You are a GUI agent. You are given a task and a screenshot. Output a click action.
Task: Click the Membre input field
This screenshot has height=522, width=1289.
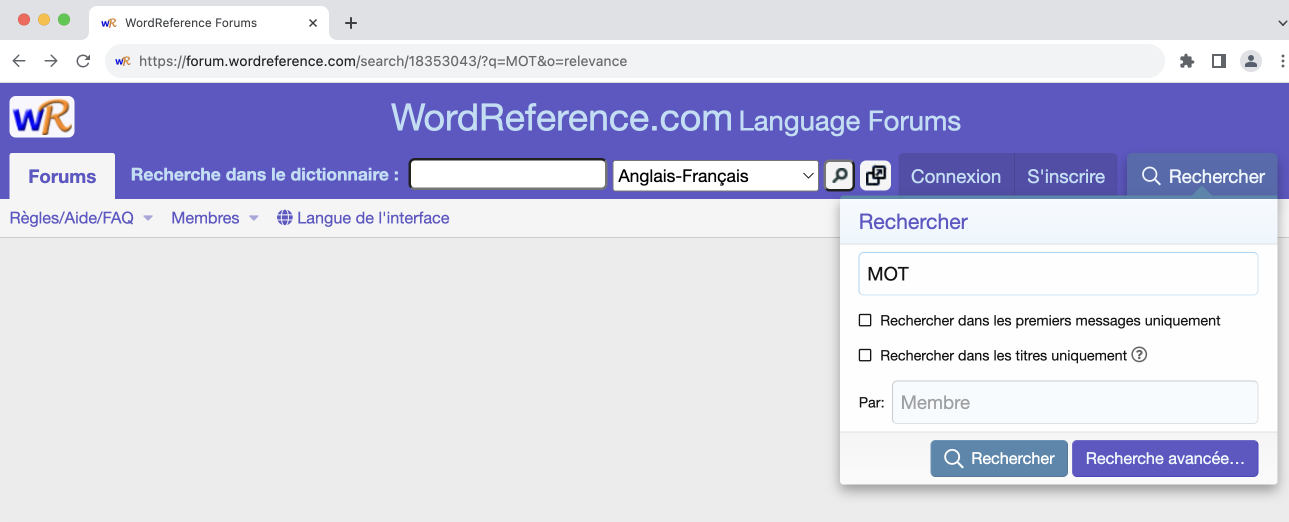1074,403
